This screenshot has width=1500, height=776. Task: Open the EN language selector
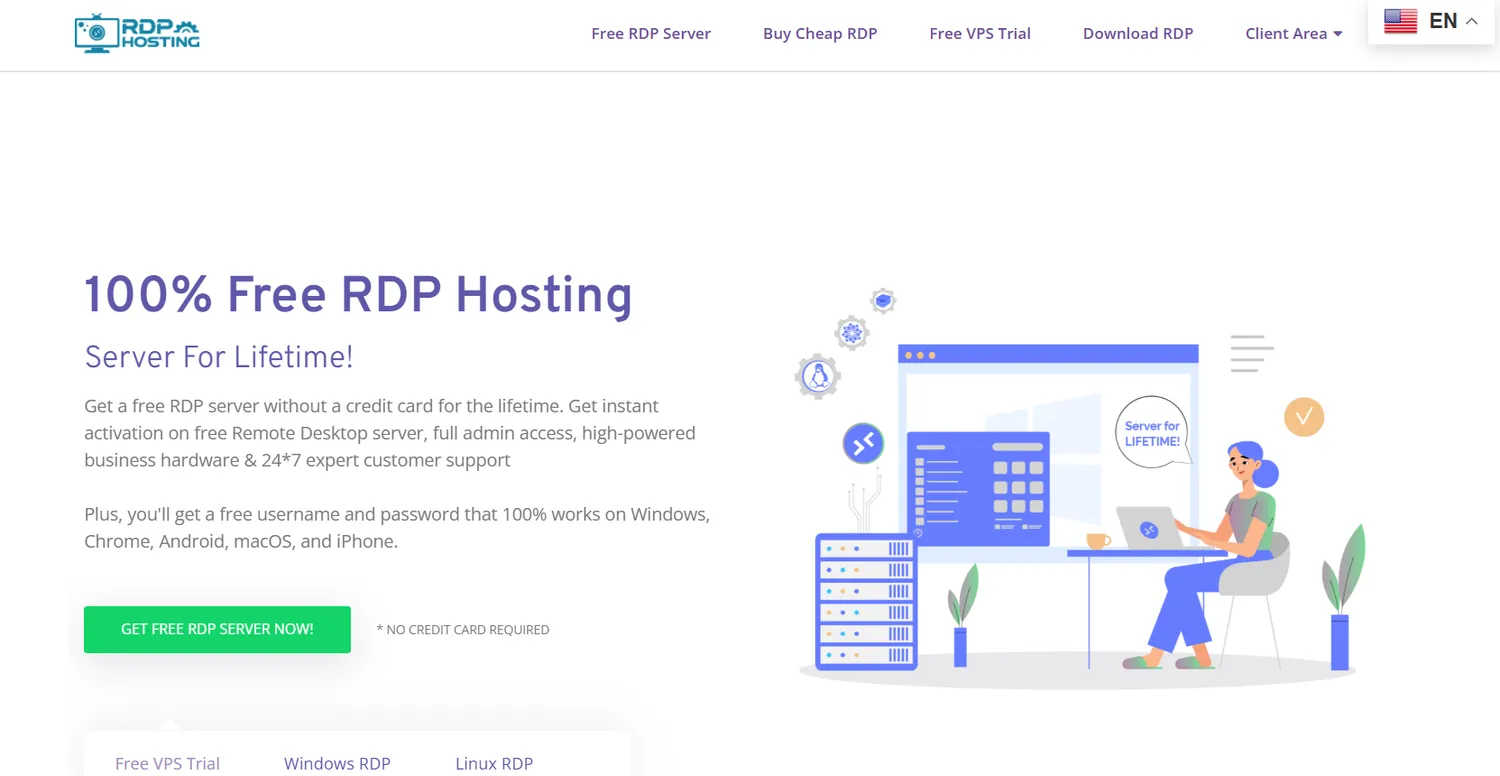(x=1431, y=21)
